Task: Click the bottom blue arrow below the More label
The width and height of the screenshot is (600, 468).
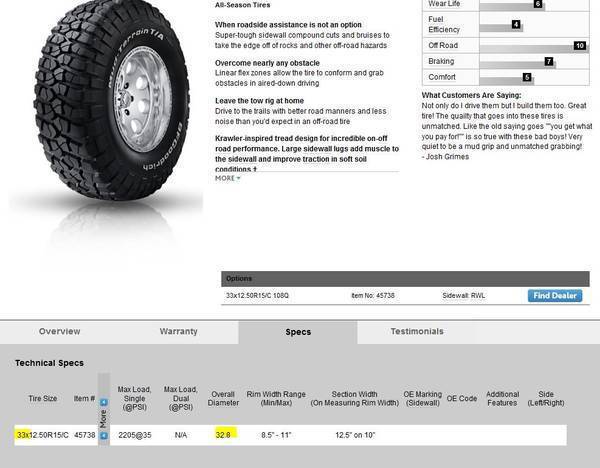Action: point(104,435)
